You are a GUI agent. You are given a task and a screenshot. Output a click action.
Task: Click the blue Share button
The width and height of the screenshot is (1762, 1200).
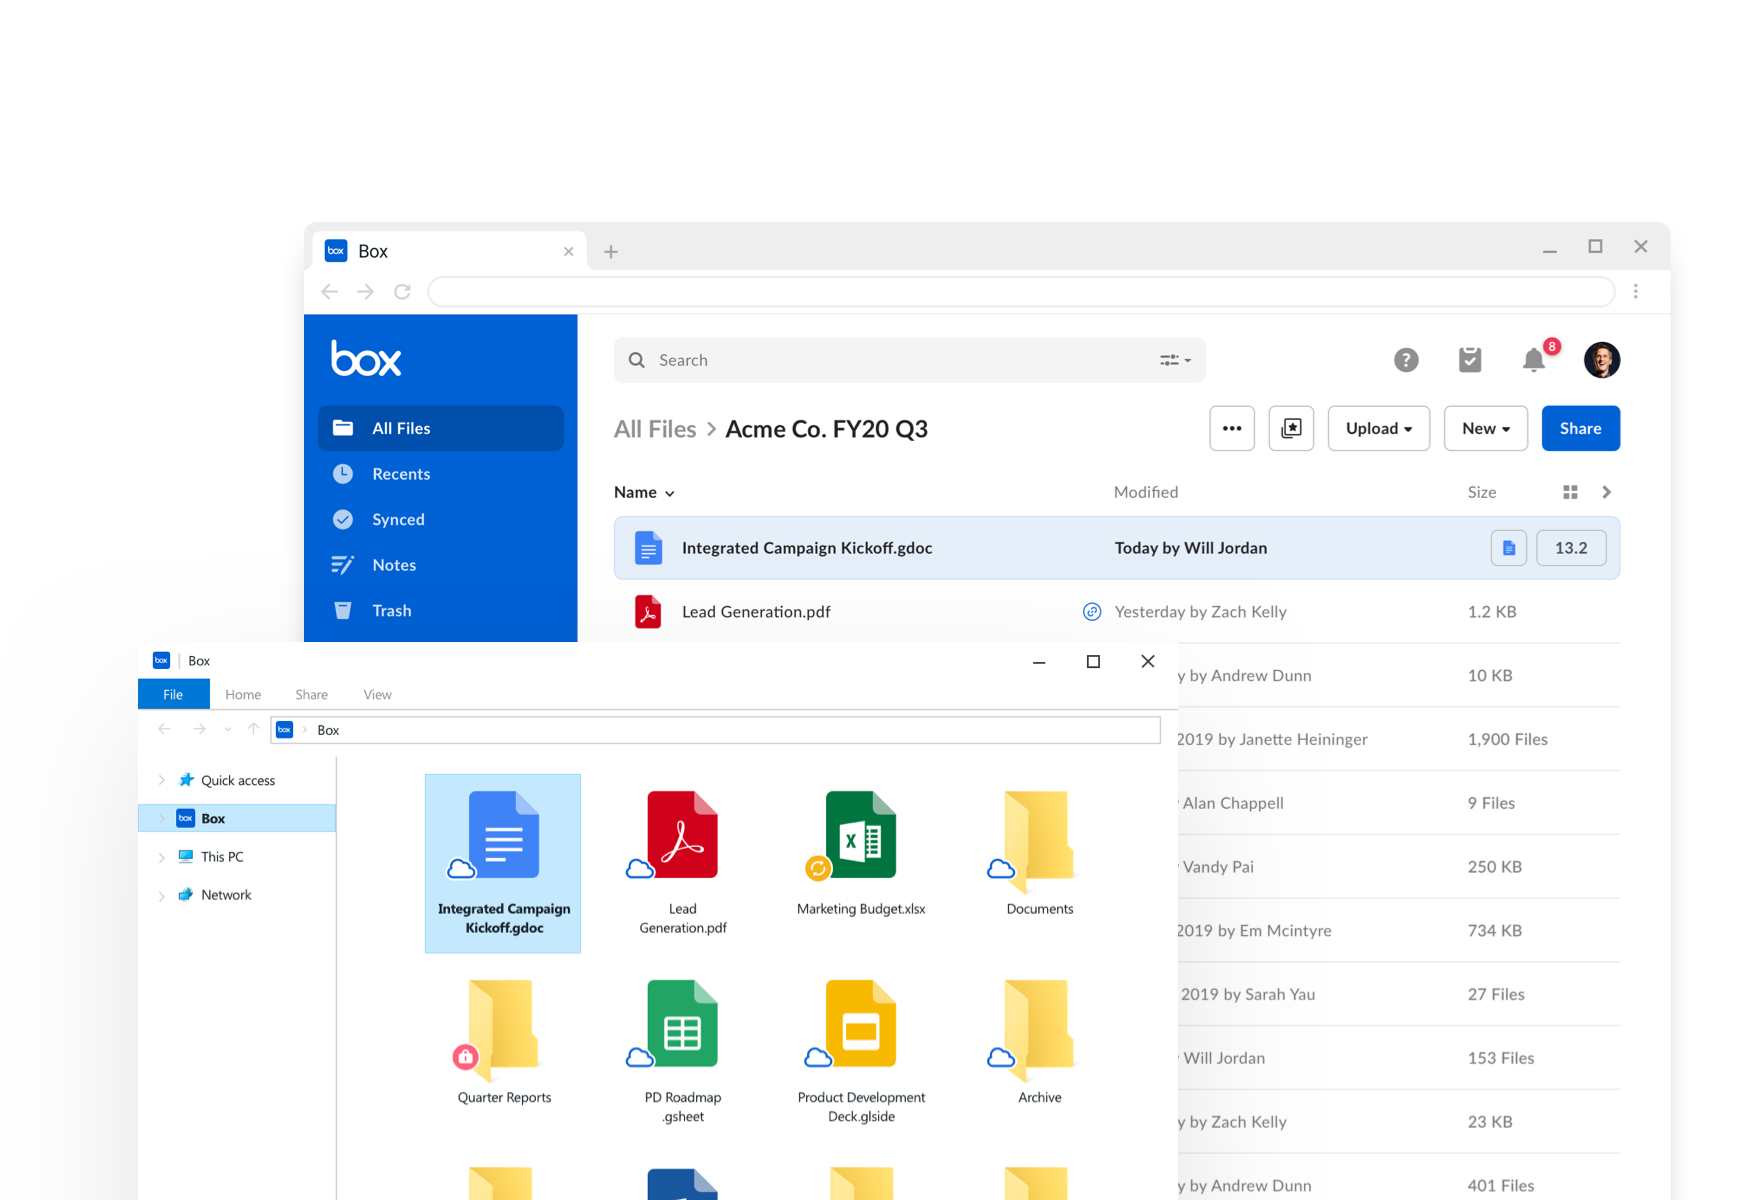pyautogui.click(x=1581, y=428)
